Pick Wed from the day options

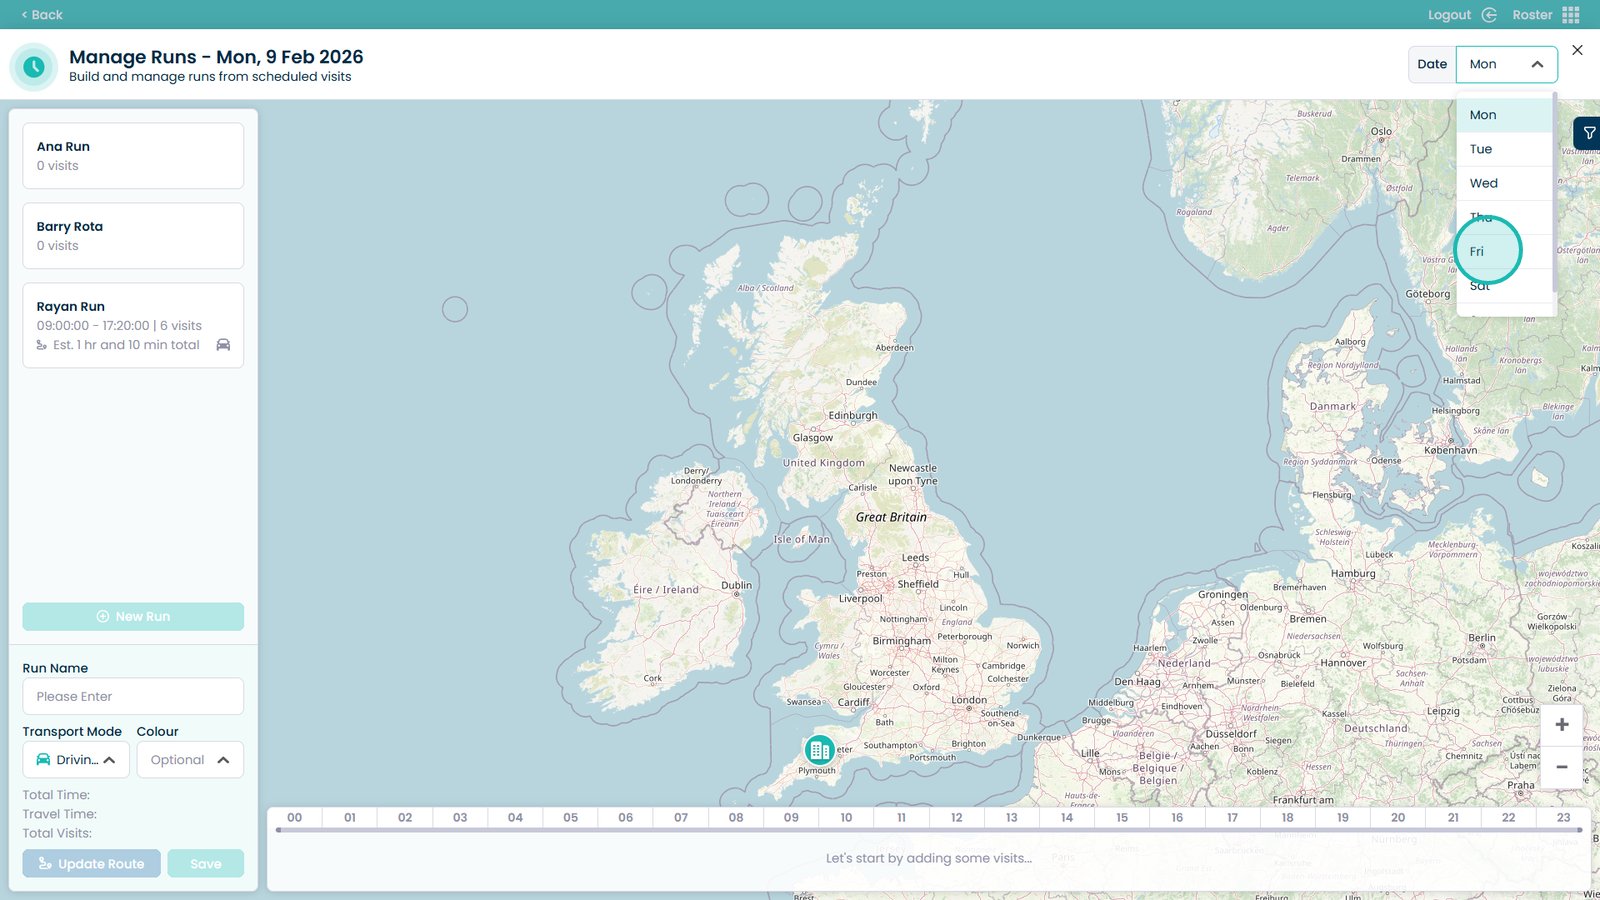[x=1483, y=183]
